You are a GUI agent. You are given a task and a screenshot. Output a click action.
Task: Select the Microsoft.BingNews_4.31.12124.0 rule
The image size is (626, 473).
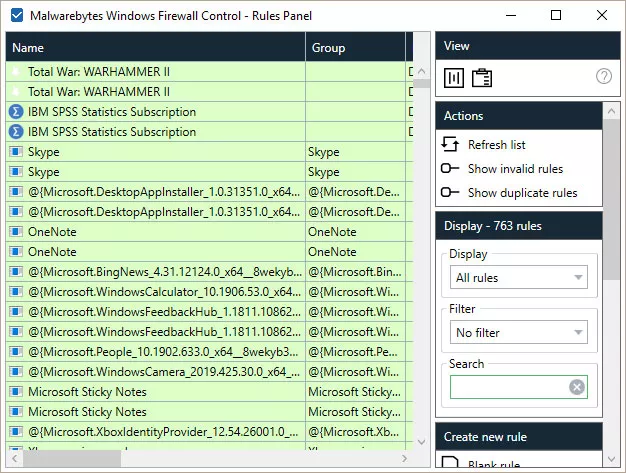[156, 272]
